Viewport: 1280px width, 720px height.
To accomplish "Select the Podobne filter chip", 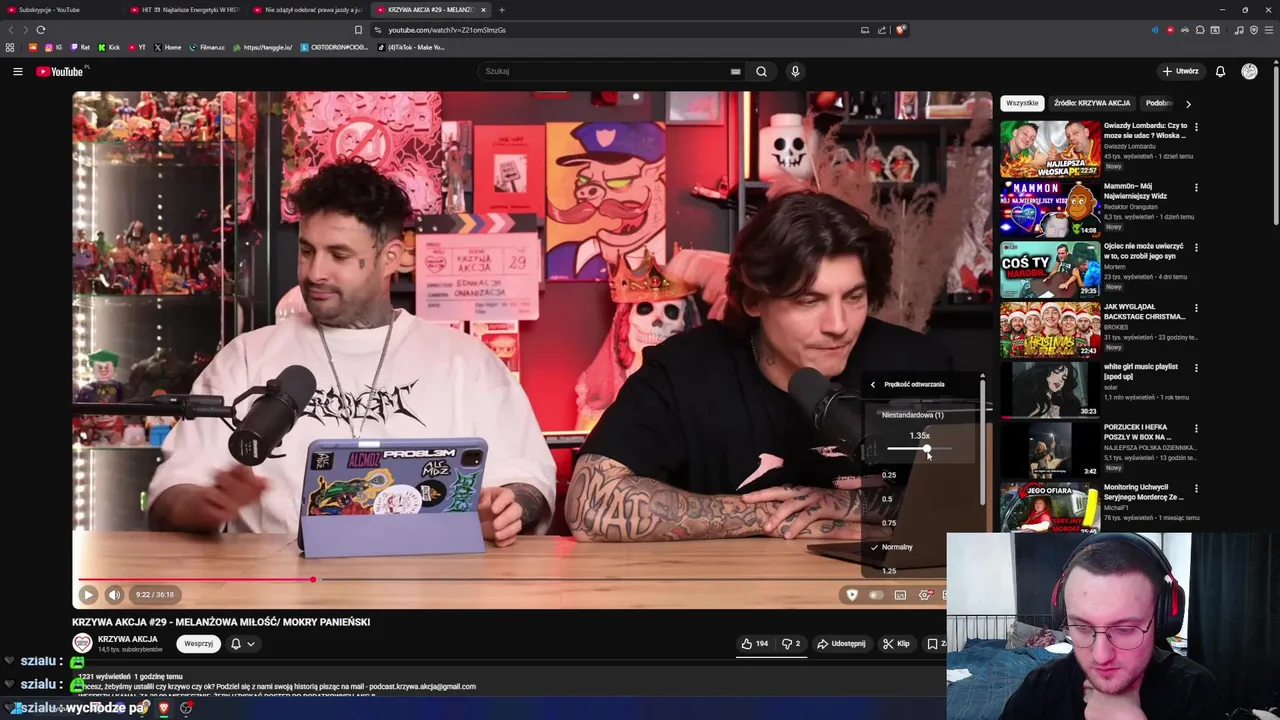I will [1159, 103].
